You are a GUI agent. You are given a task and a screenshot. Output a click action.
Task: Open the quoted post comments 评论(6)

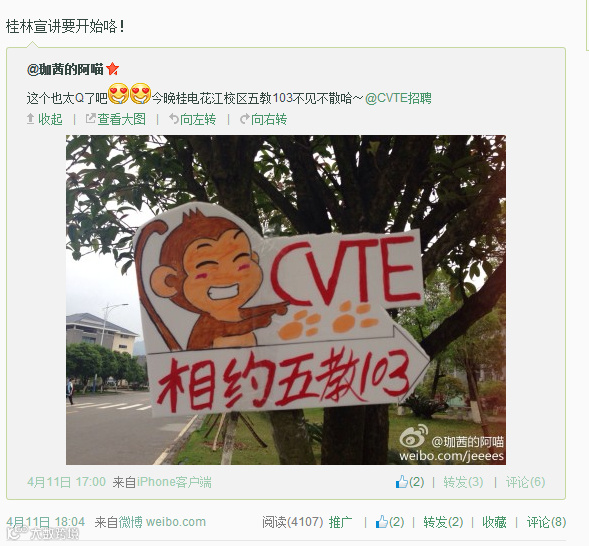click(525, 482)
